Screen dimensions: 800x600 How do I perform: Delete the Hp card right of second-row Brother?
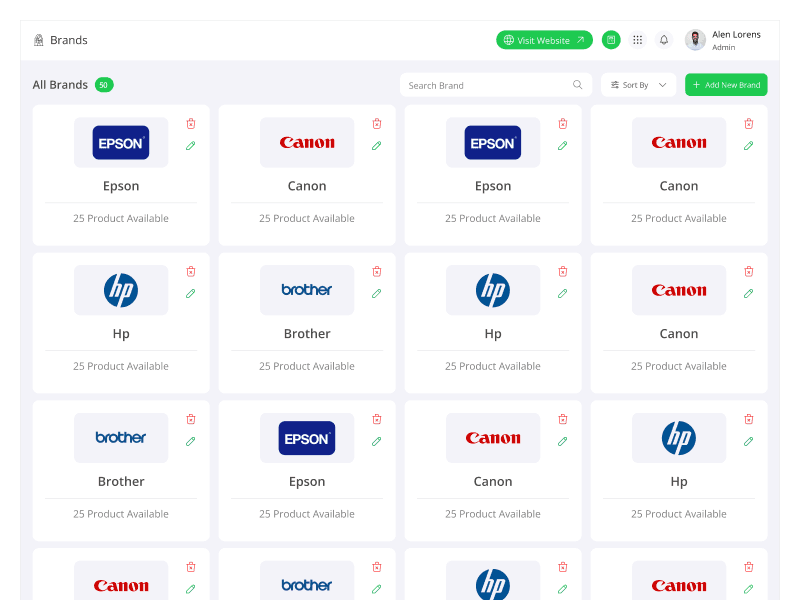tap(563, 271)
